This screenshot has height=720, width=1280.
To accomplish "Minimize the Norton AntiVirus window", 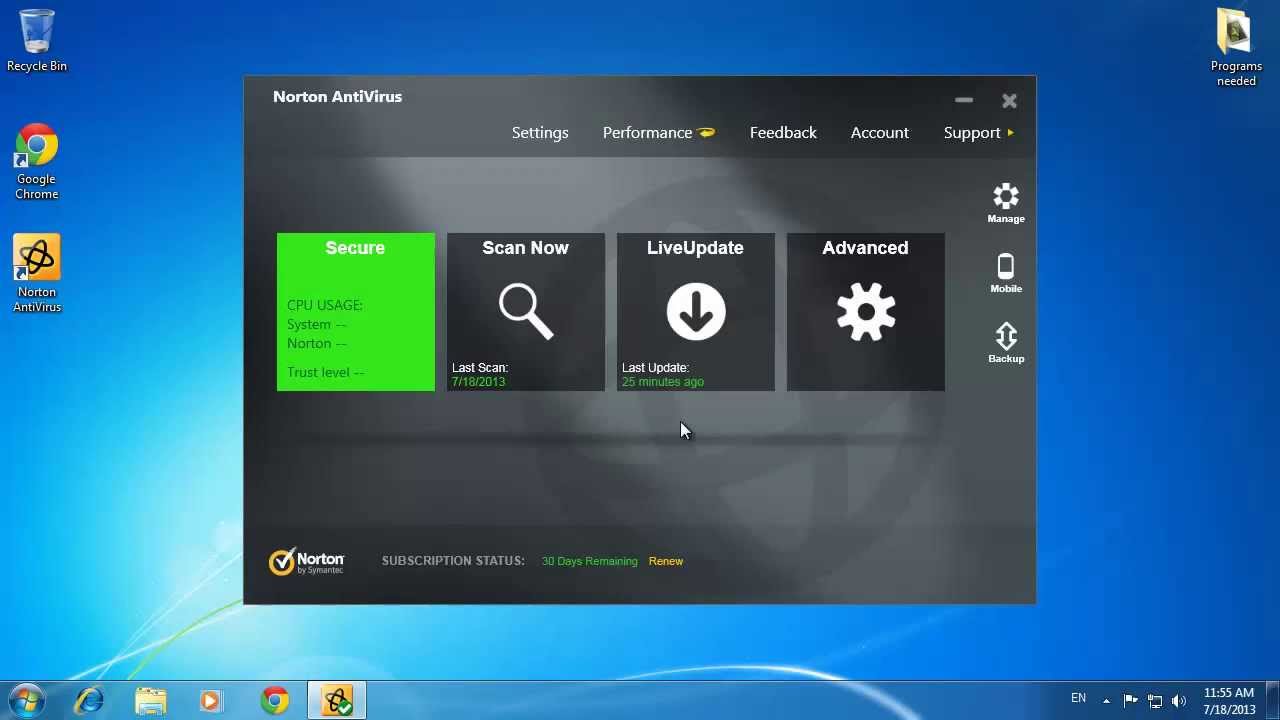I will click(x=964, y=100).
